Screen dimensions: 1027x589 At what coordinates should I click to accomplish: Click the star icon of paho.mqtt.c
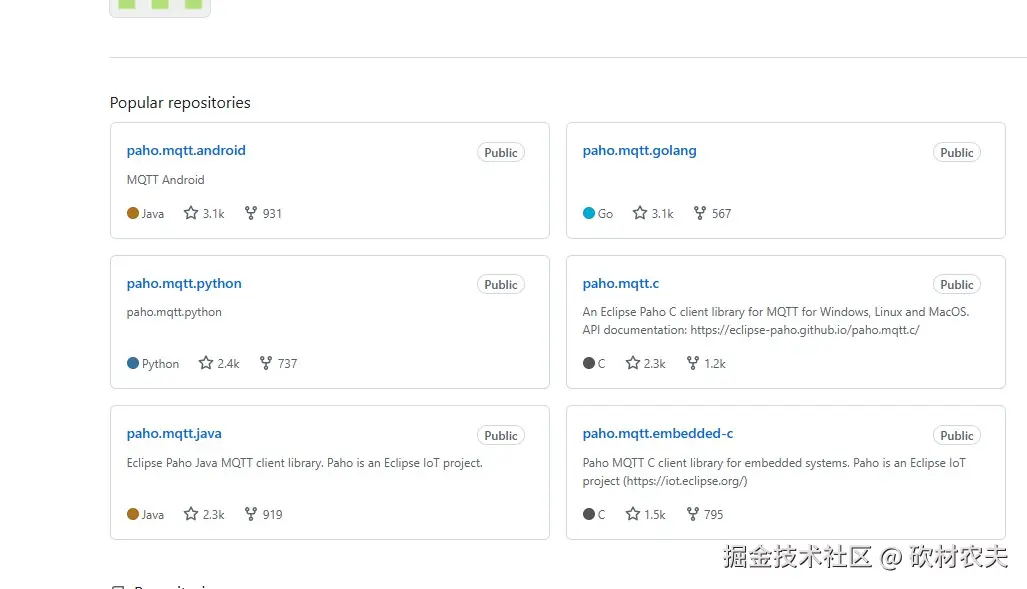633,363
